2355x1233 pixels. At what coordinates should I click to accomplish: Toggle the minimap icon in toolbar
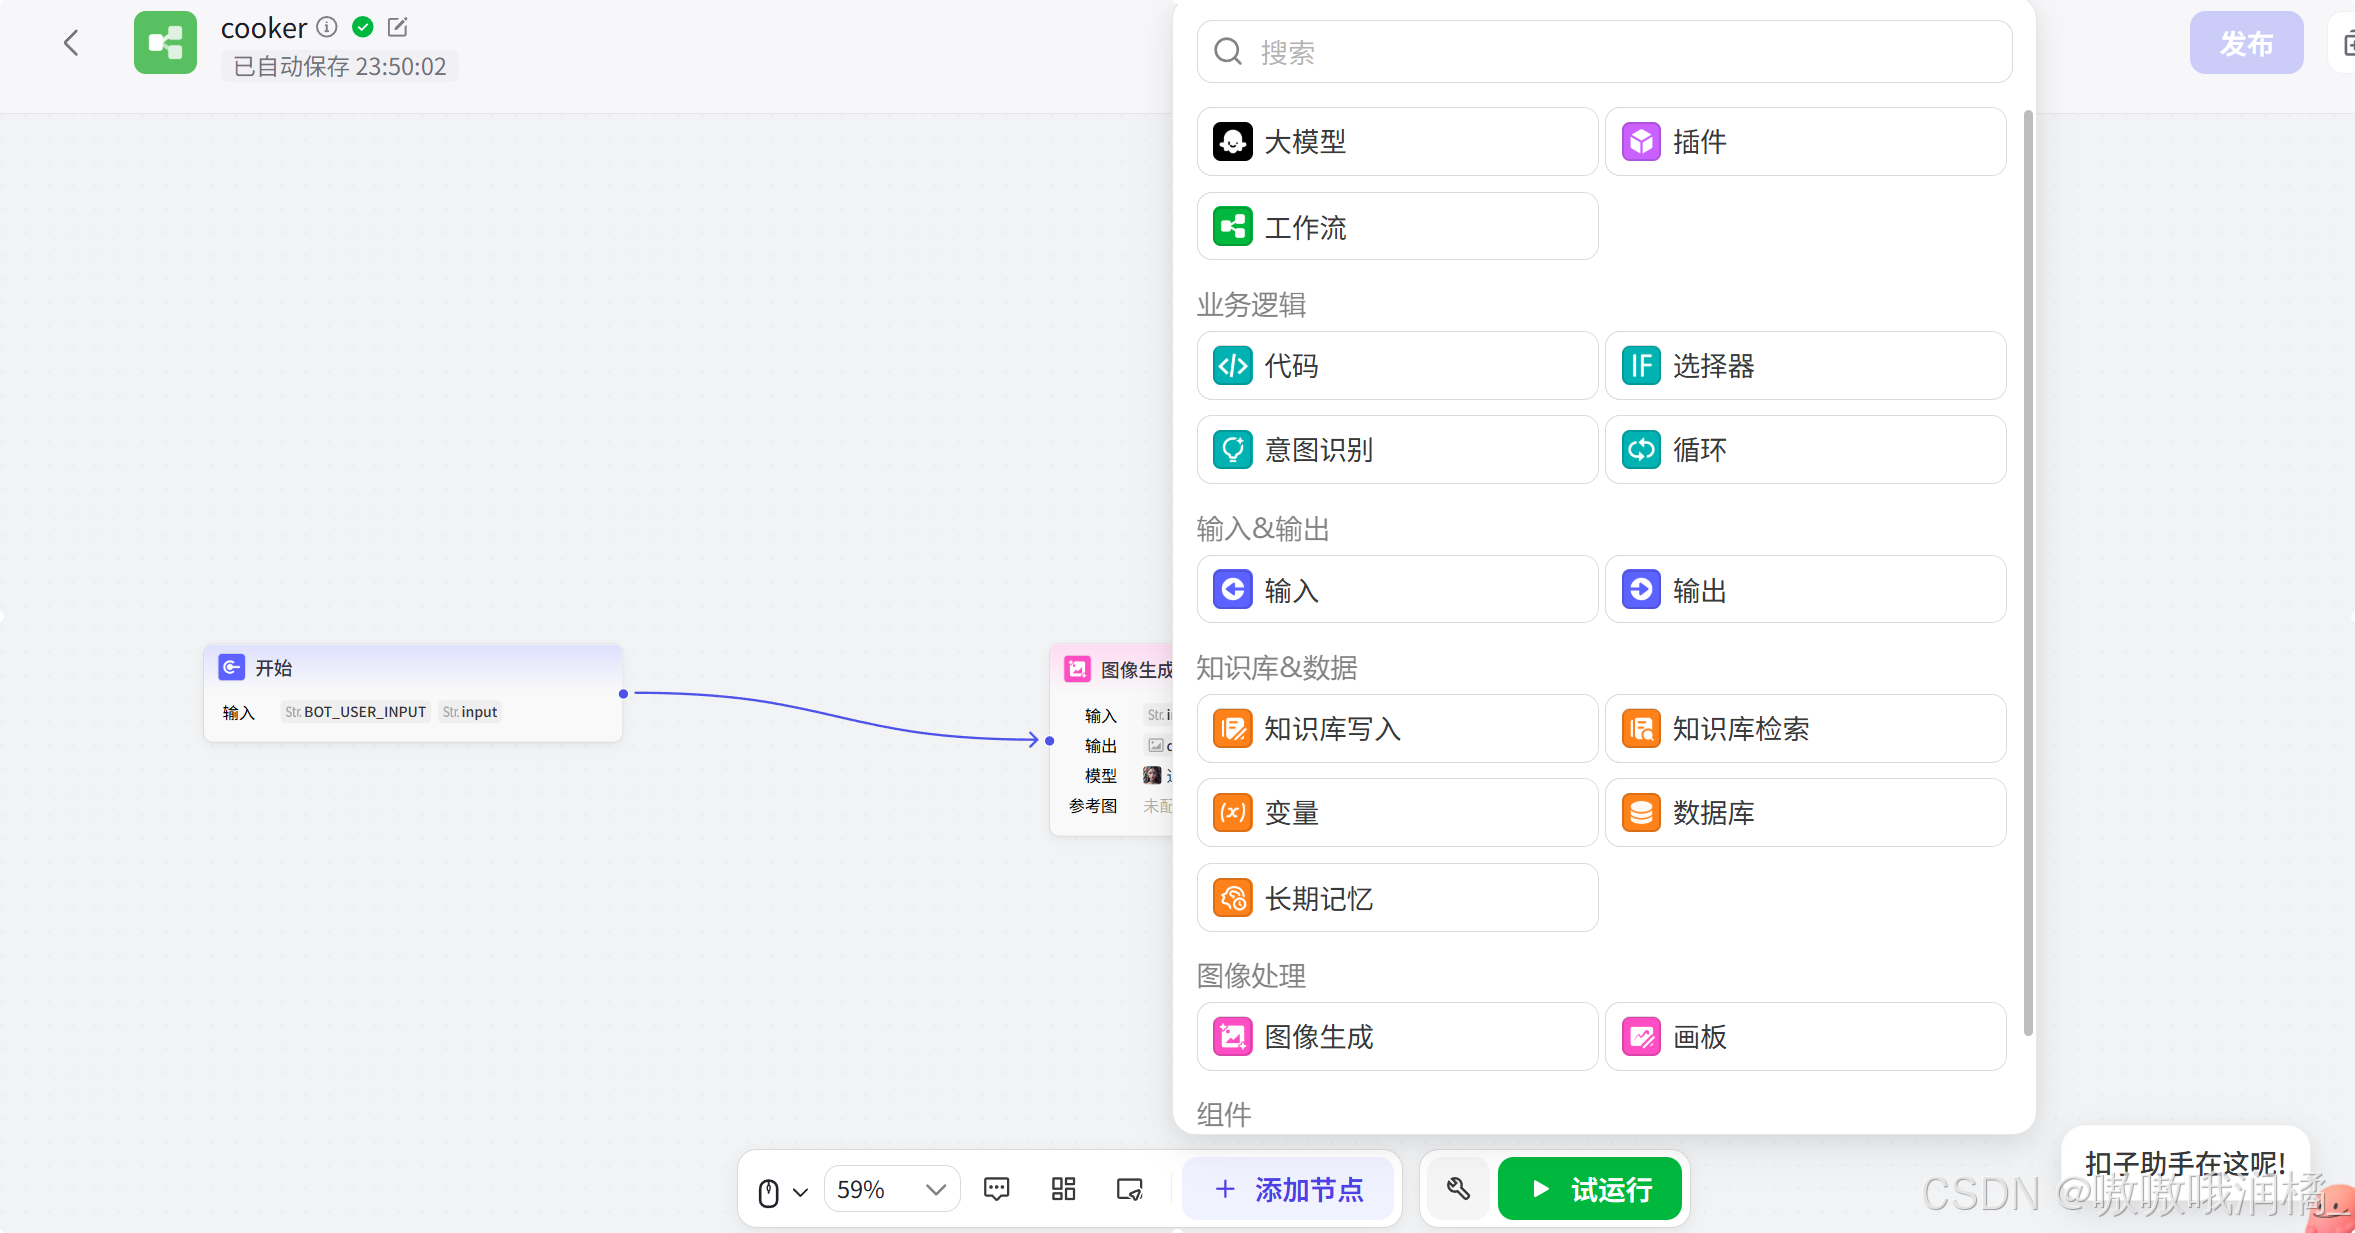1129,1189
